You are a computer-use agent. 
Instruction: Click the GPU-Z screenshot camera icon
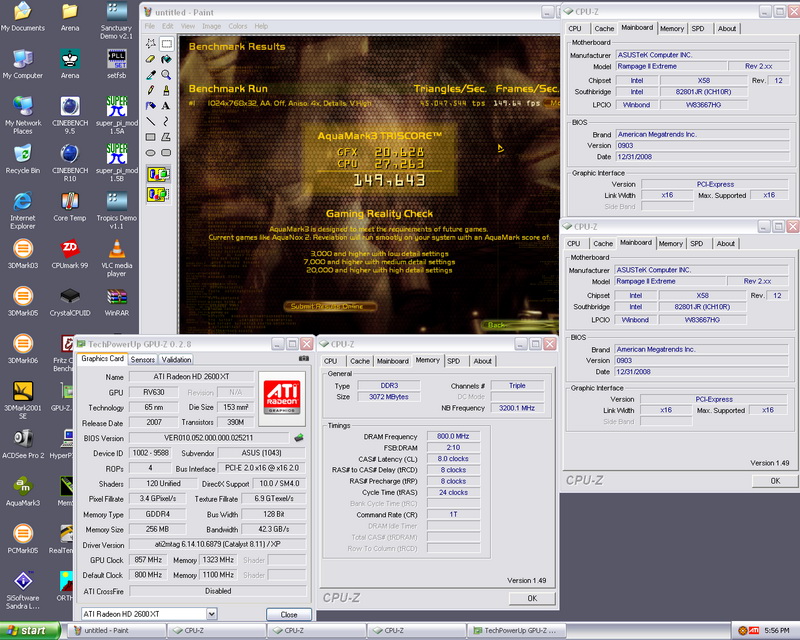(x=304, y=359)
